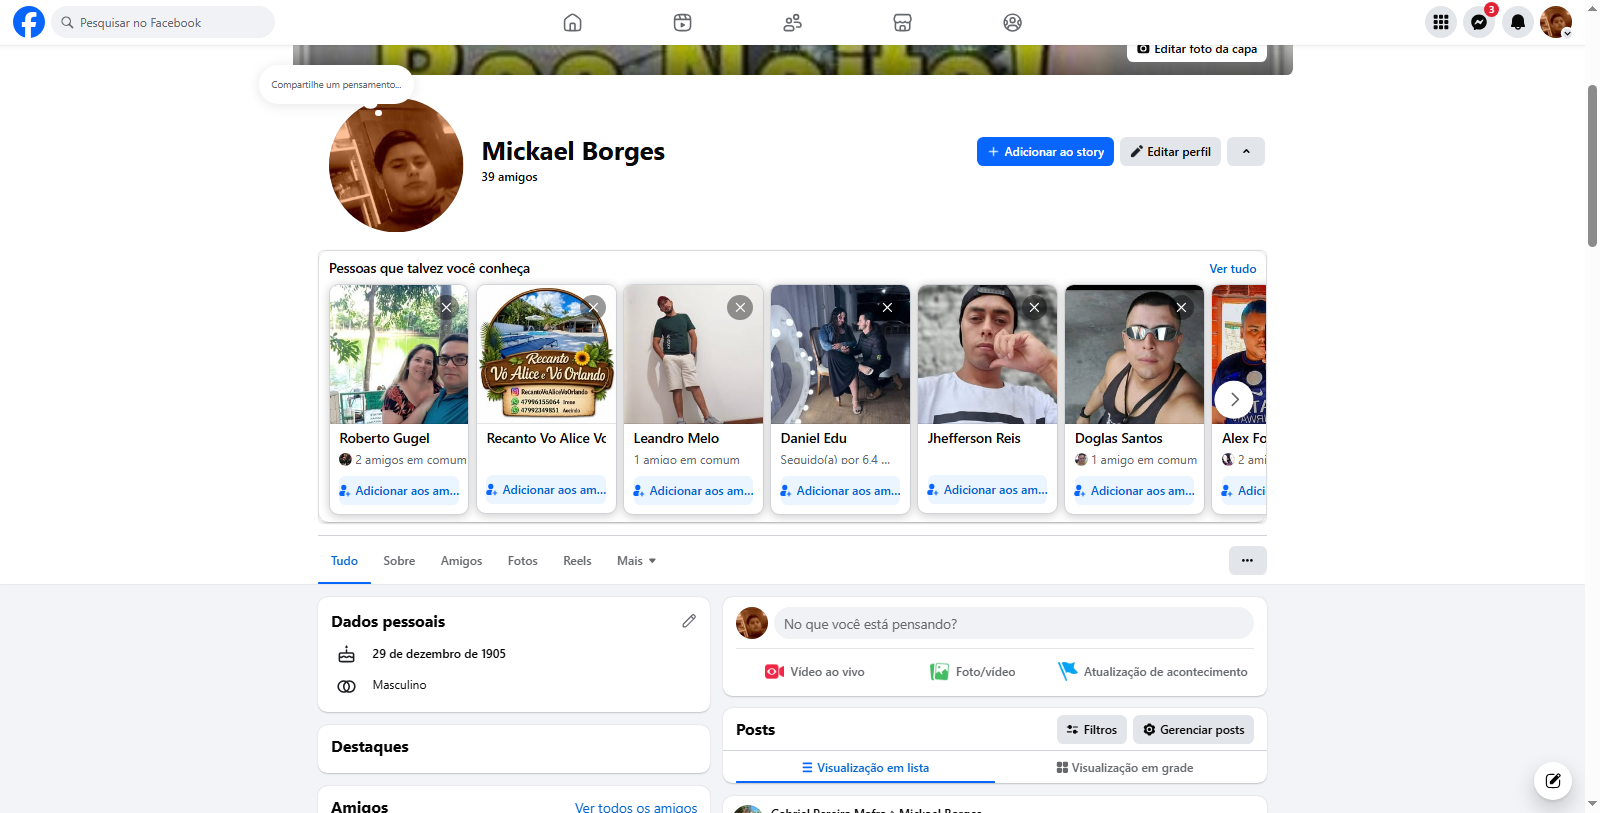
Task: Add Jhefferson Reis as friend
Action: 987,490
